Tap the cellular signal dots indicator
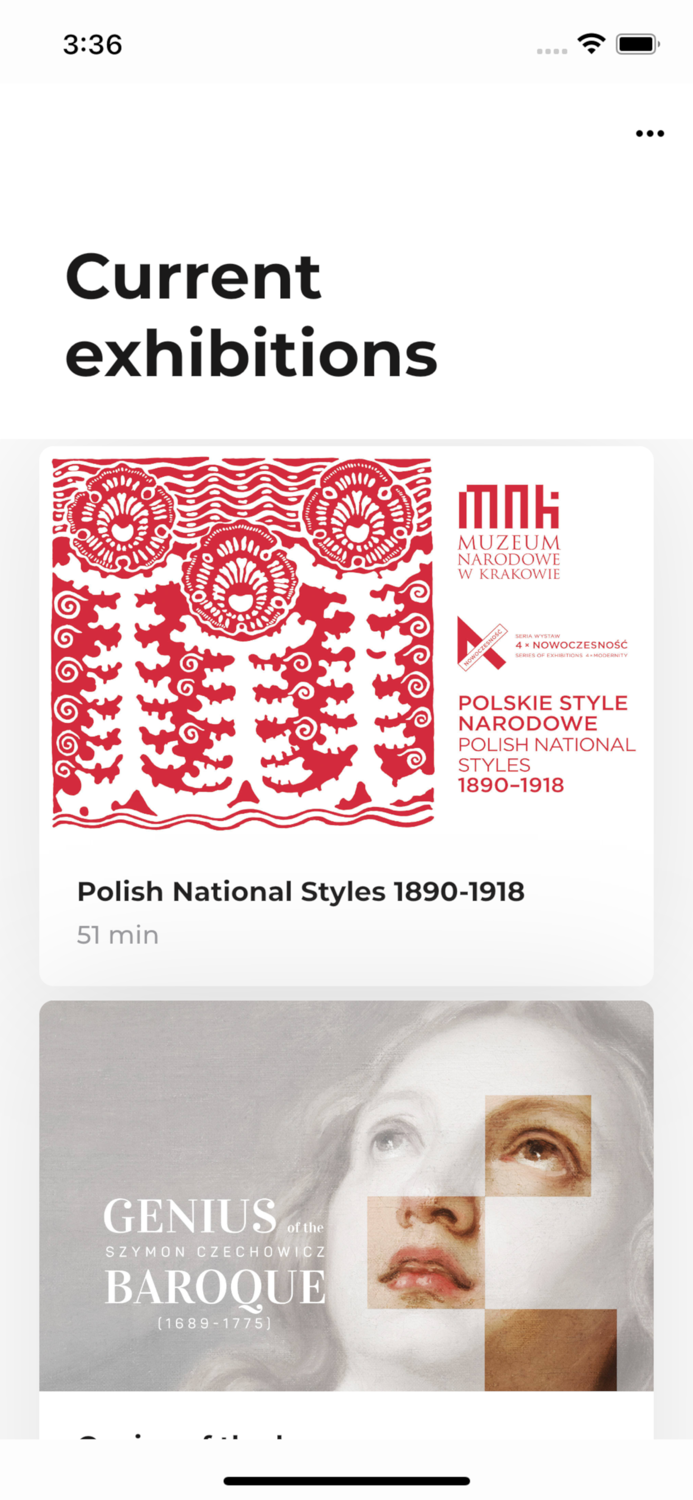693x1500 pixels. [552, 50]
